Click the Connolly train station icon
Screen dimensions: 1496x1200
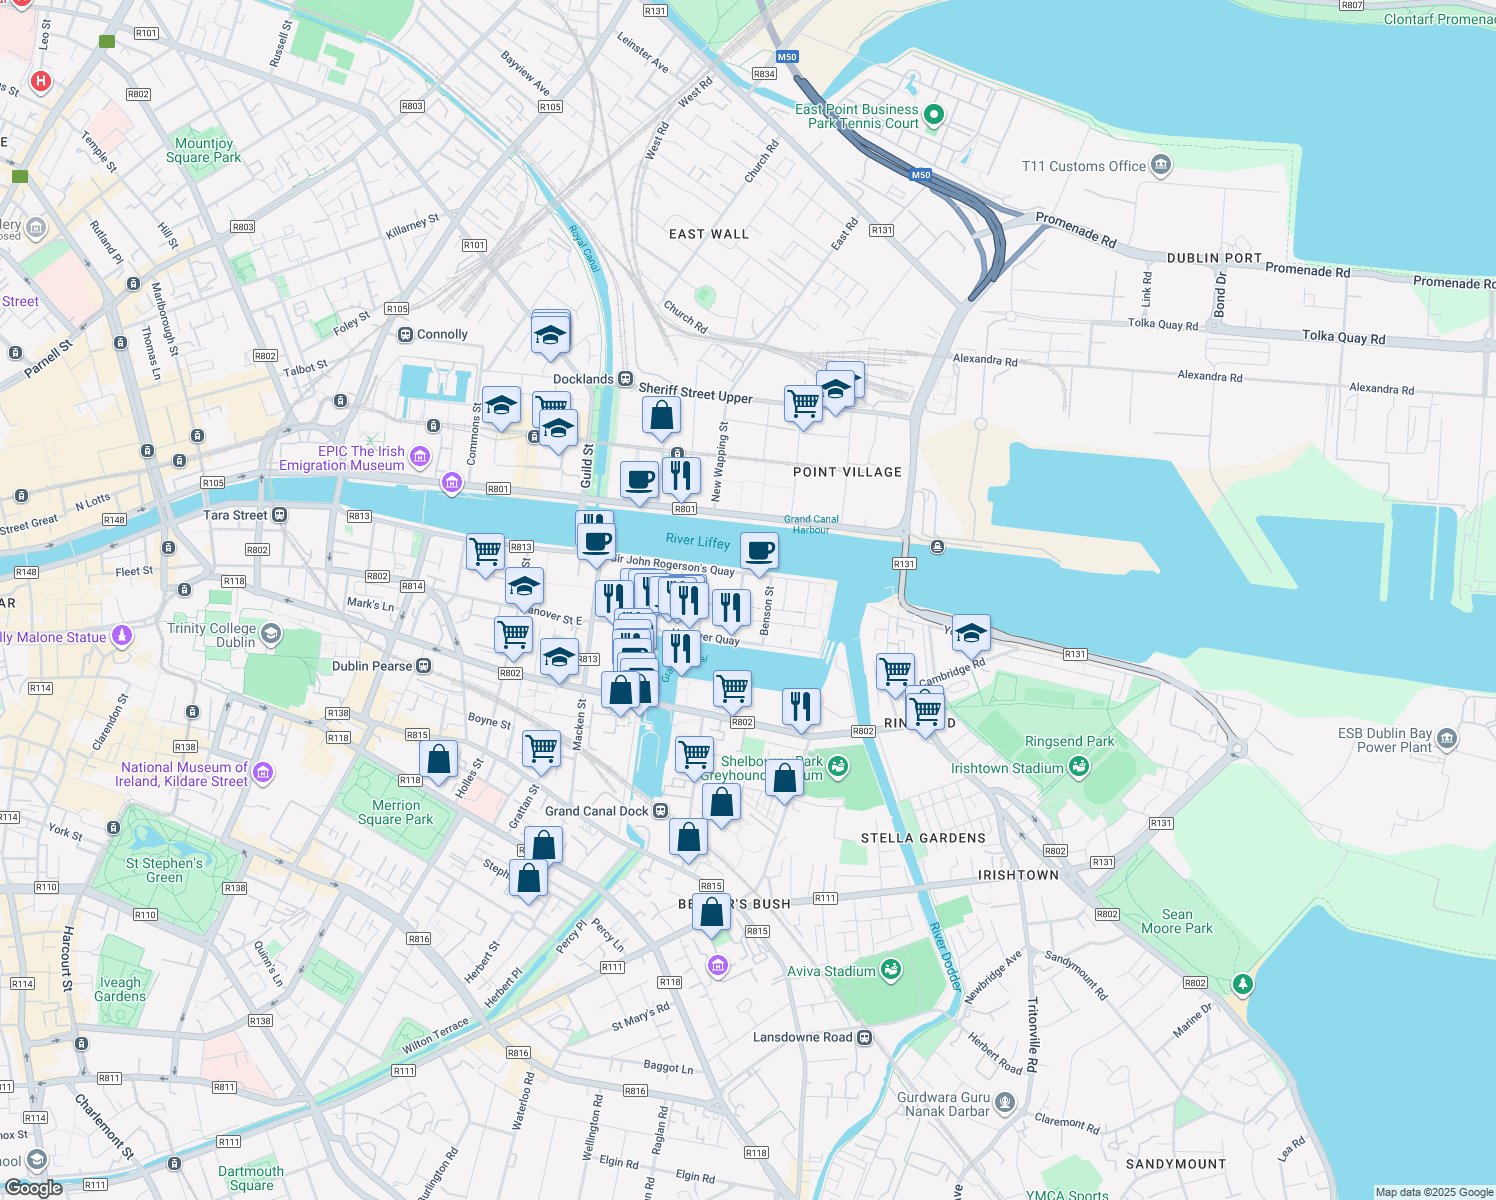click(407, 334)
